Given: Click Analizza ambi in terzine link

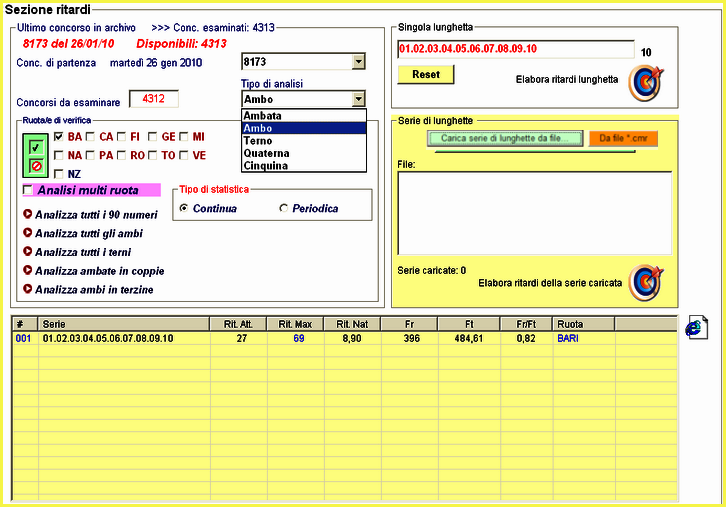Looking at the screenshot, I should point(94,290).
